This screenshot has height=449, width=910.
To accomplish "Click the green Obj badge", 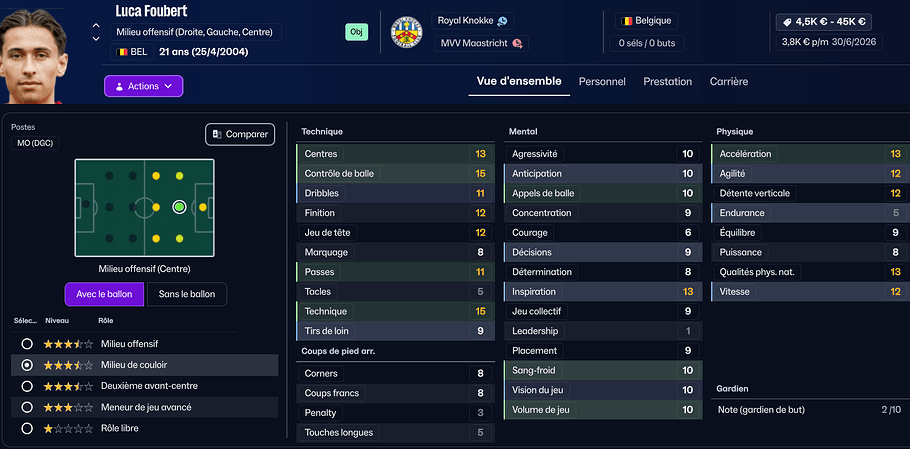I will coord(356,32).
